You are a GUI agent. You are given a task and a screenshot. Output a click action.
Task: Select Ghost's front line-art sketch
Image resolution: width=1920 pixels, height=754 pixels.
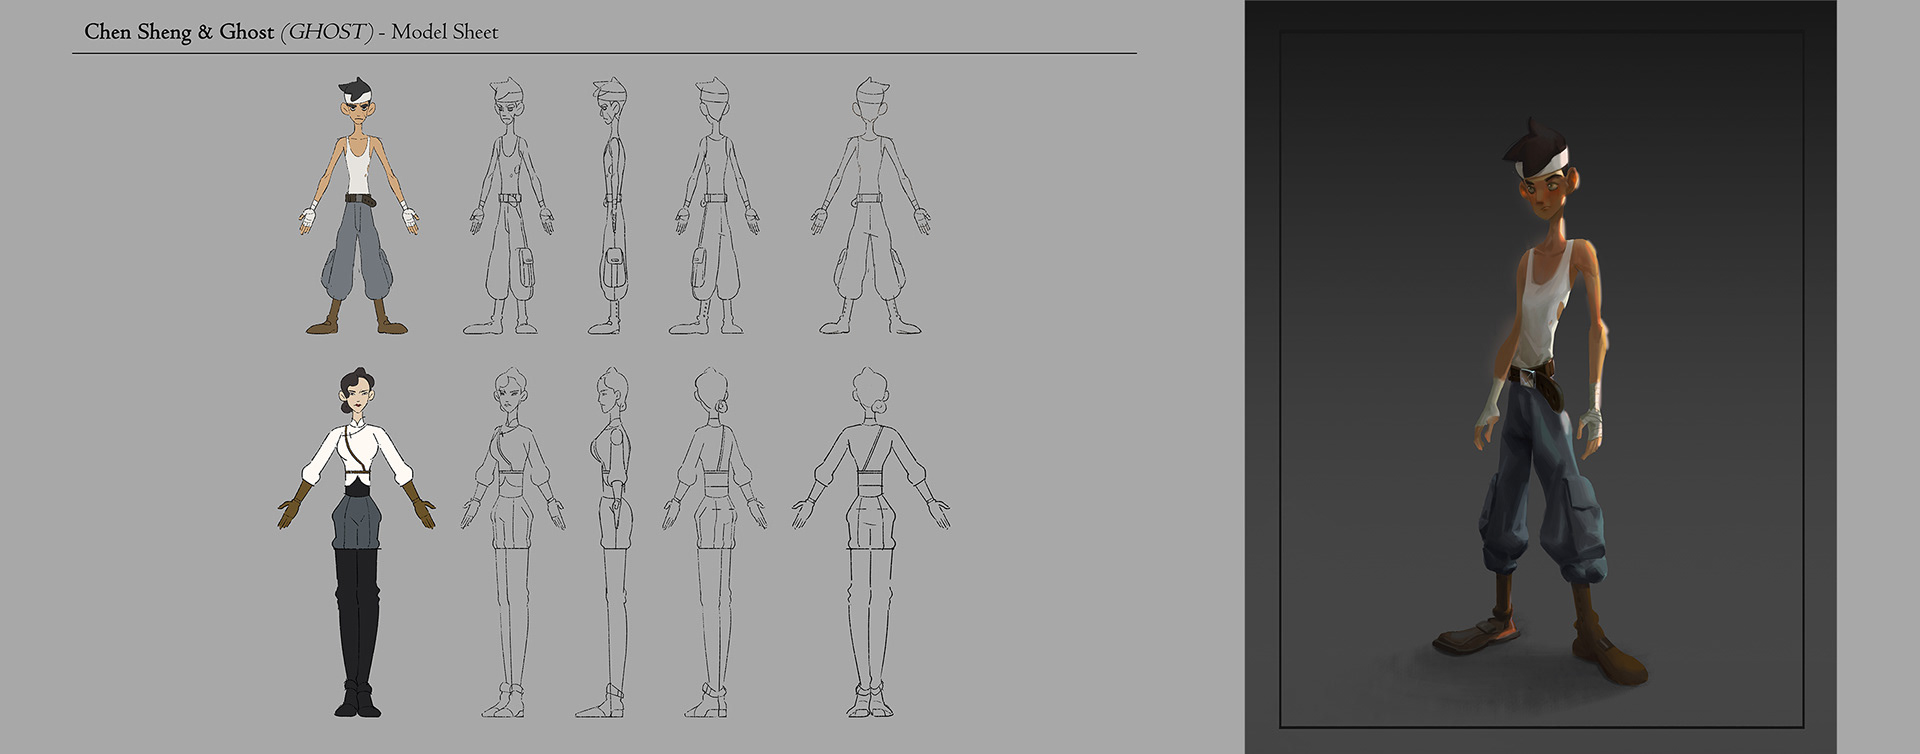512,542
